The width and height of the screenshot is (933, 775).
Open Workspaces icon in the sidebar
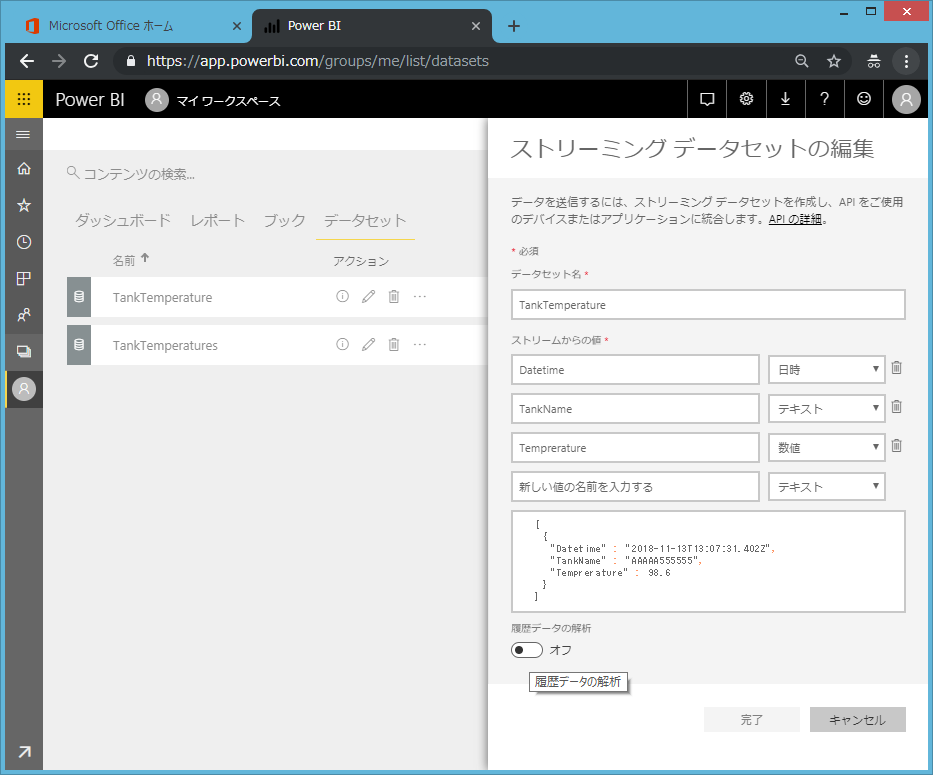click(24, 352)
